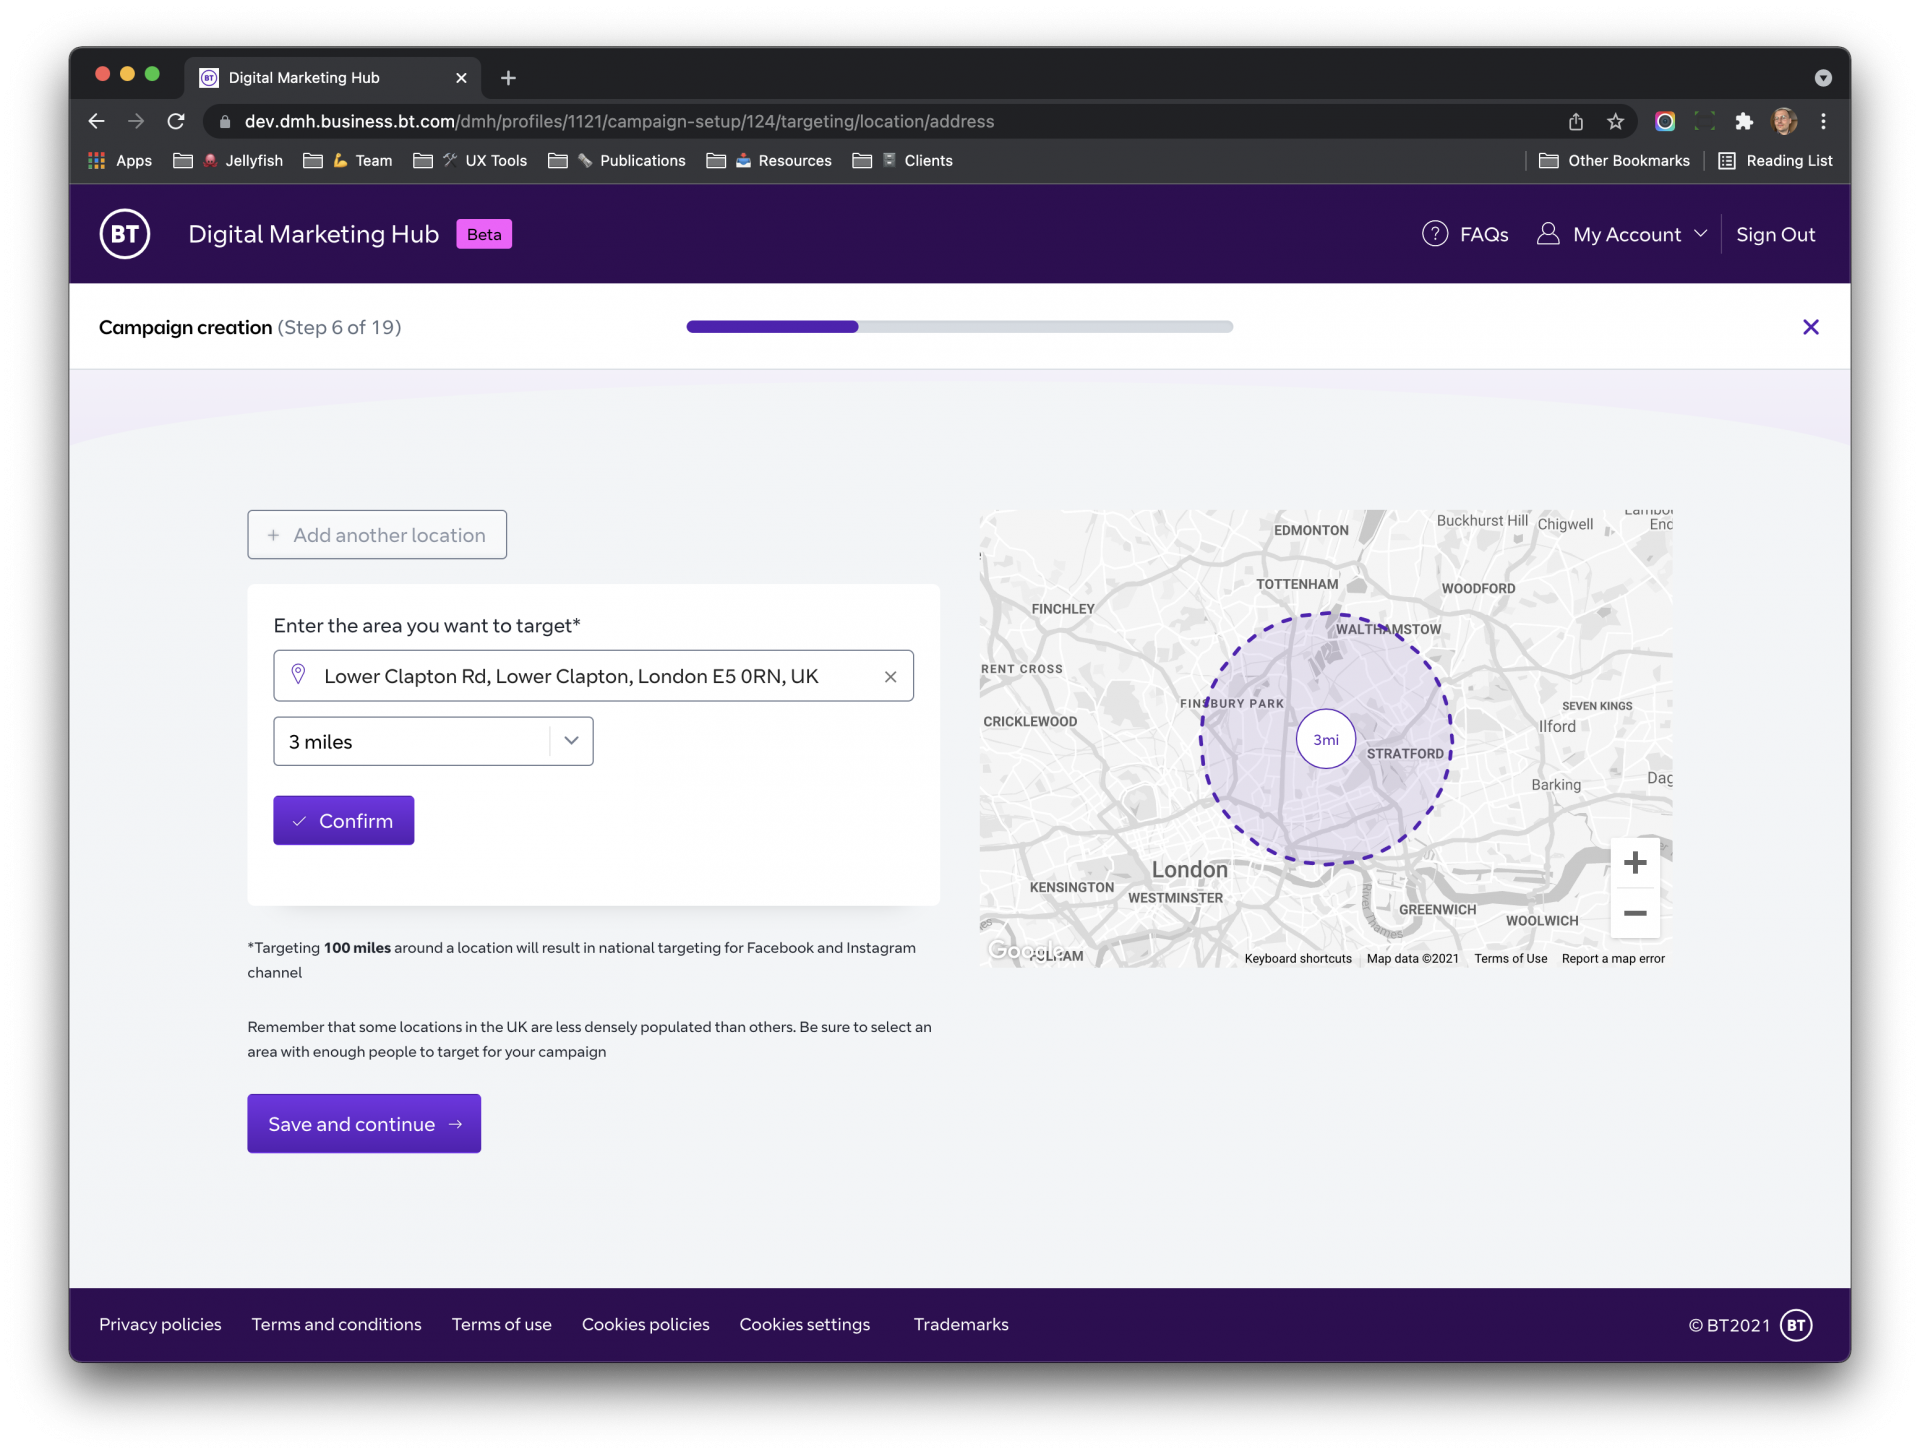Viewport: 1920px width, 1454px height.
Task: Open Jellyfish bookmark folder
Action: [228, 160]
